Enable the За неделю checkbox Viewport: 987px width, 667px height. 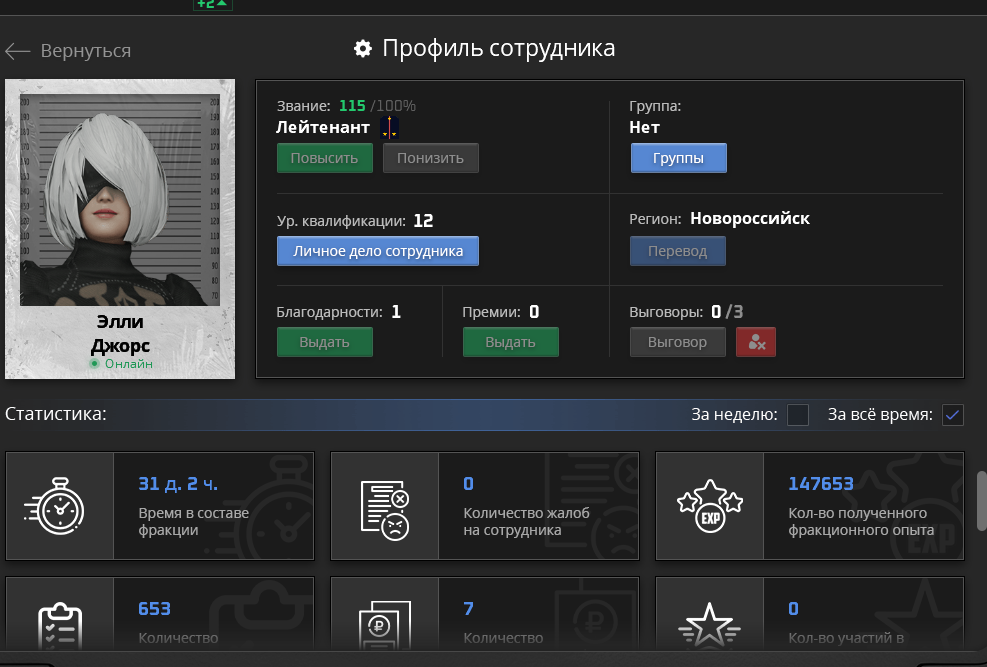798,415
